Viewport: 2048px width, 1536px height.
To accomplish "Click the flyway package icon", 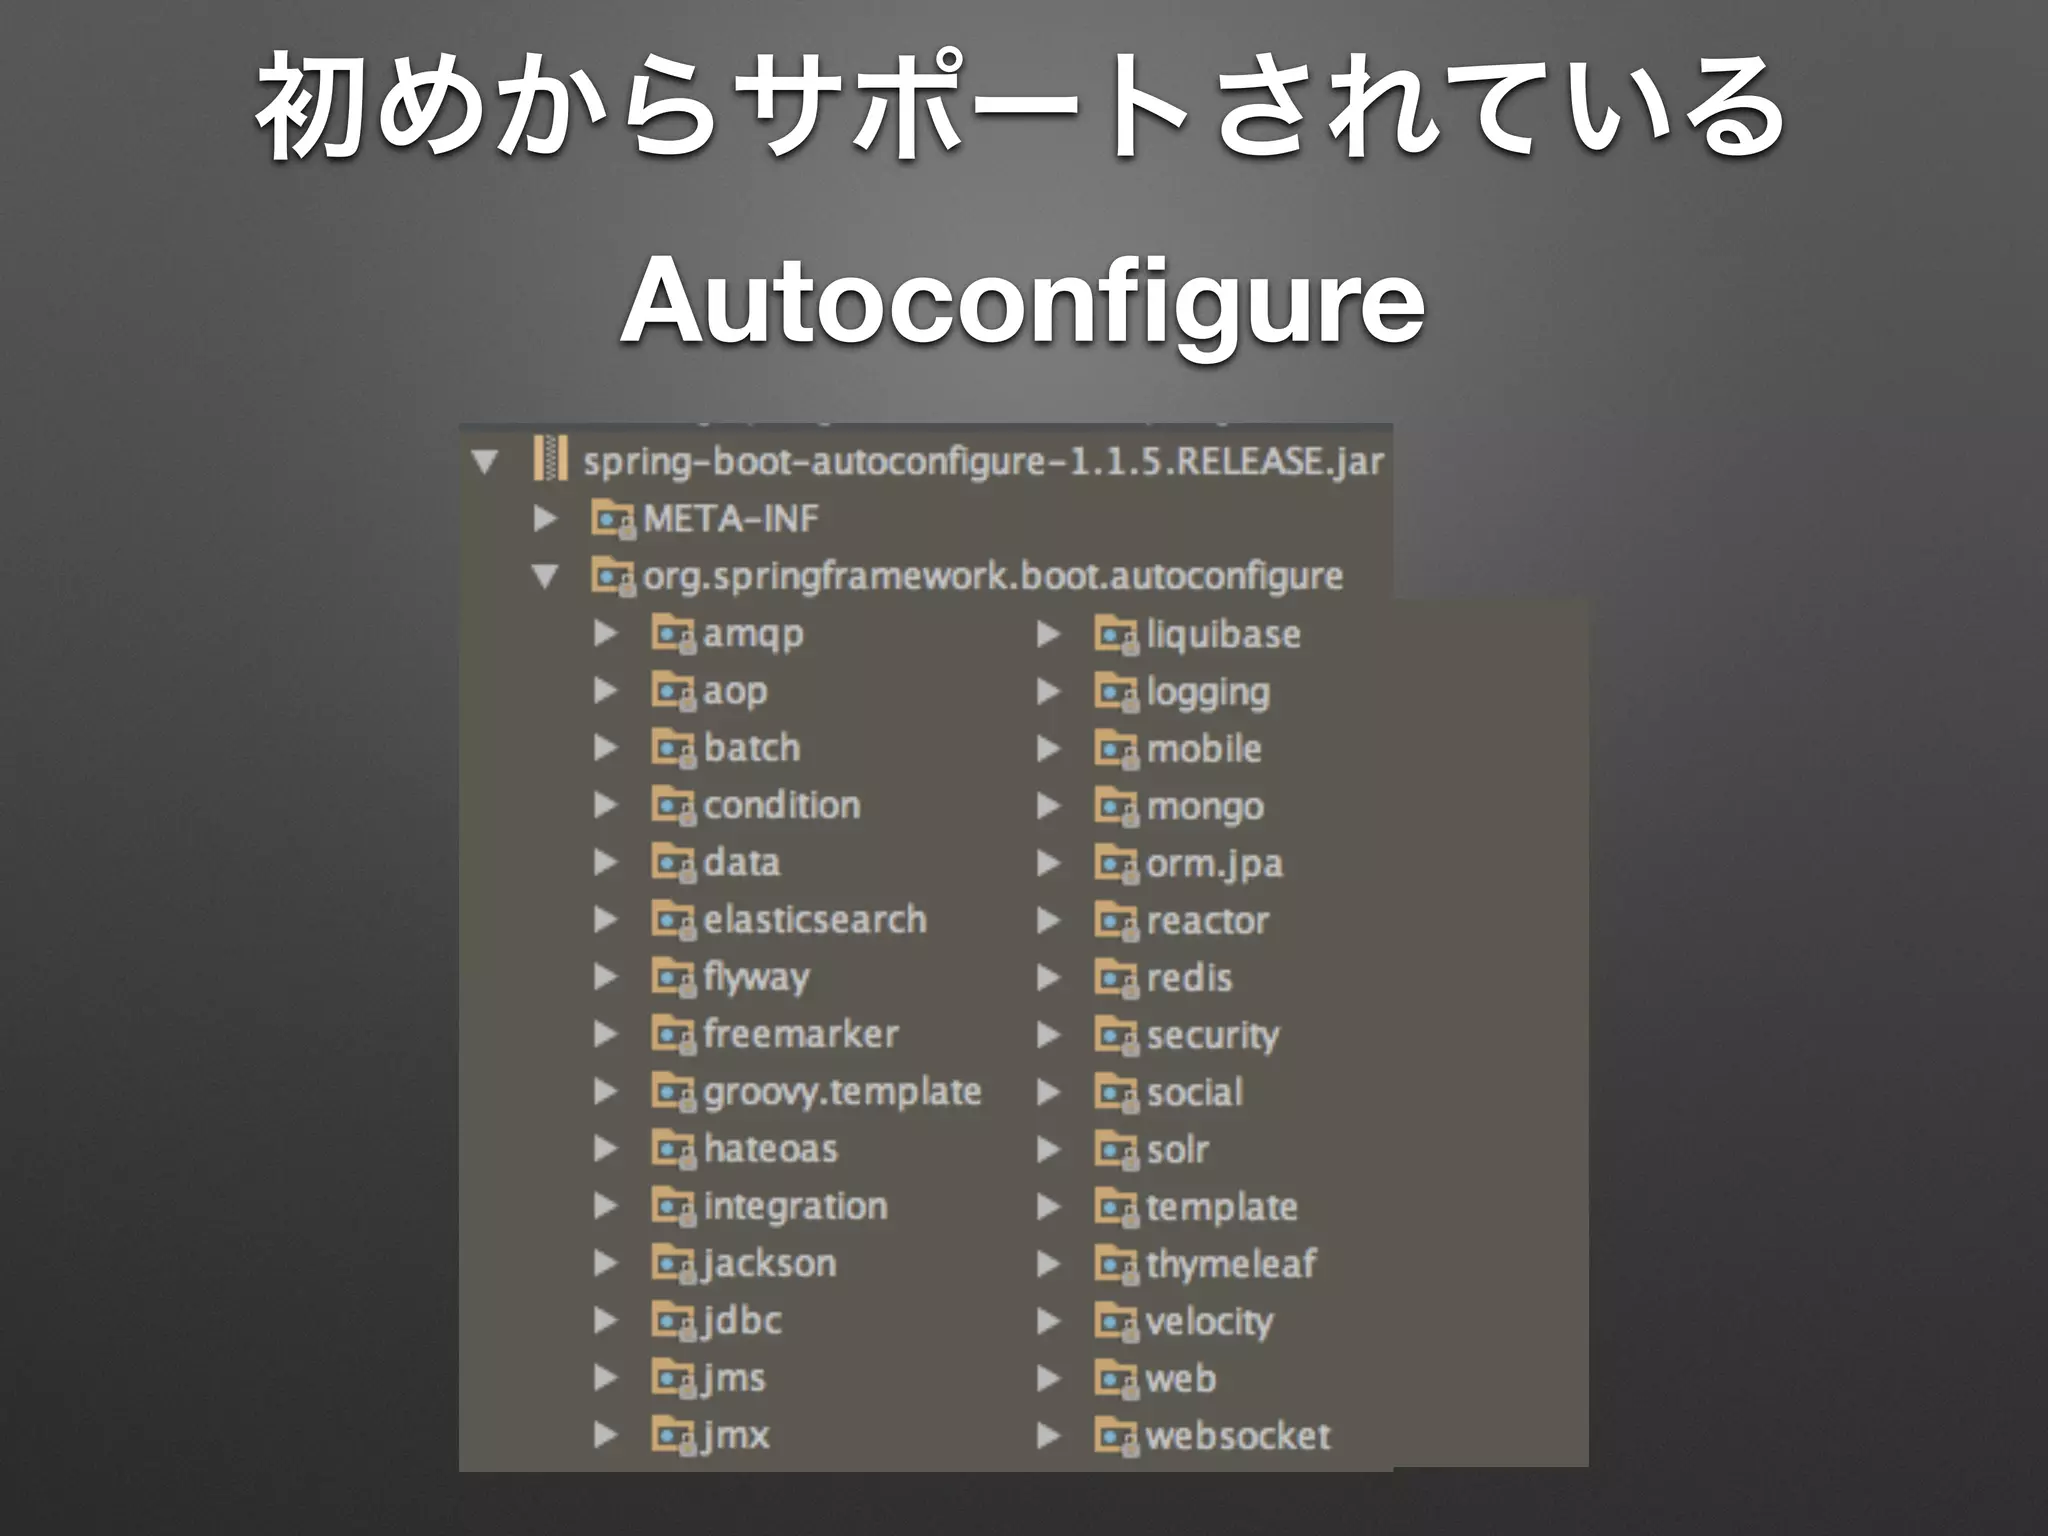I will pos(673,977).
